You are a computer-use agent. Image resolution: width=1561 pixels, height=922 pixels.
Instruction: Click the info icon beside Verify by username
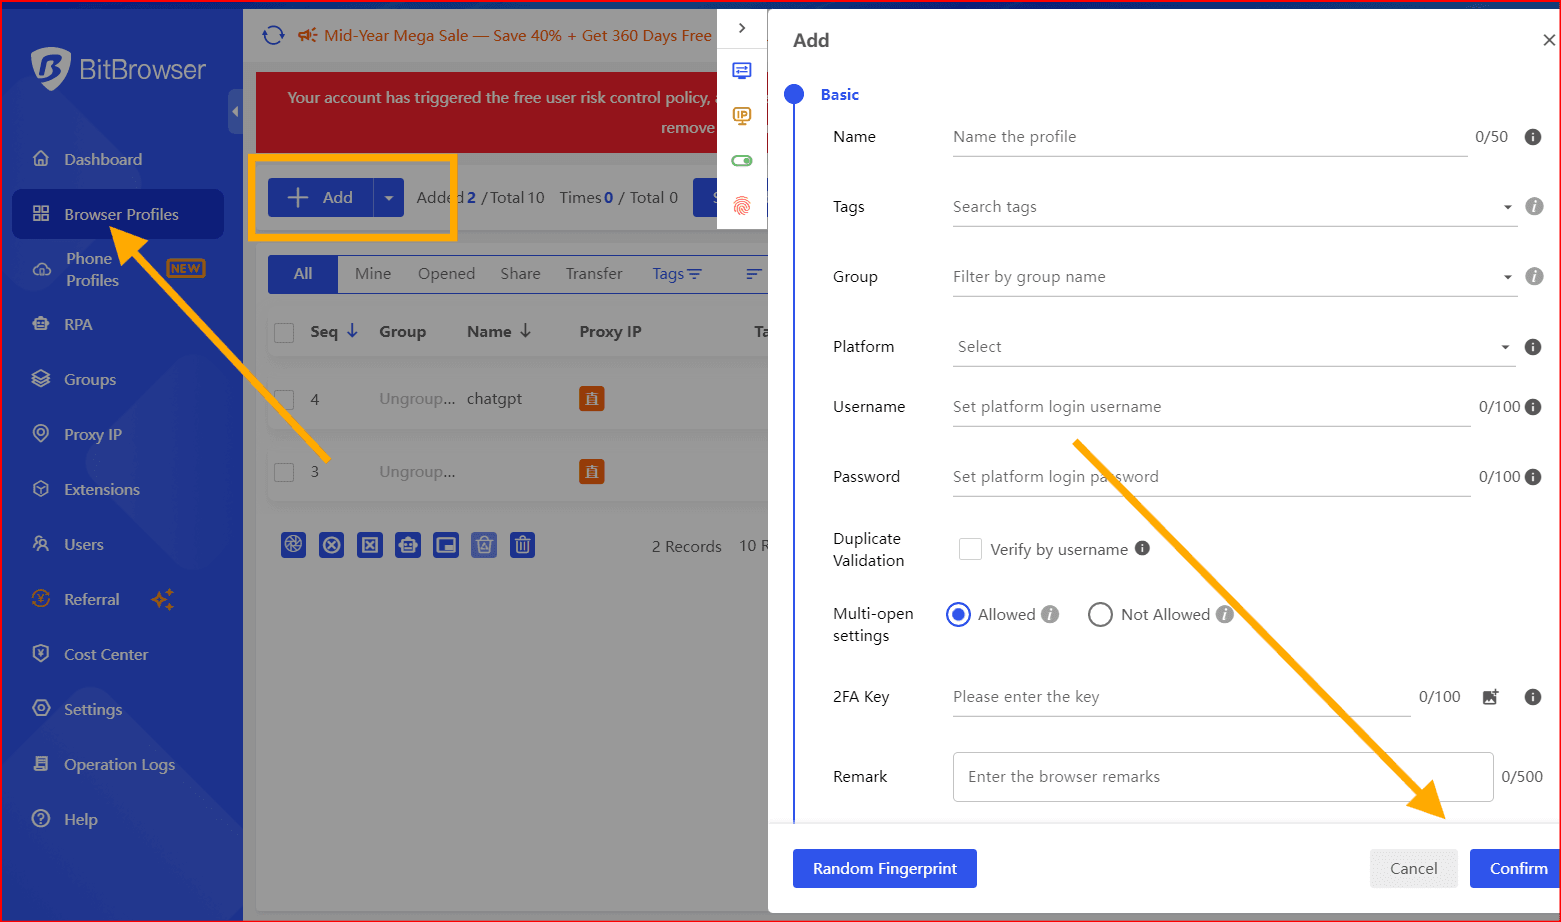coord(1142,548)
